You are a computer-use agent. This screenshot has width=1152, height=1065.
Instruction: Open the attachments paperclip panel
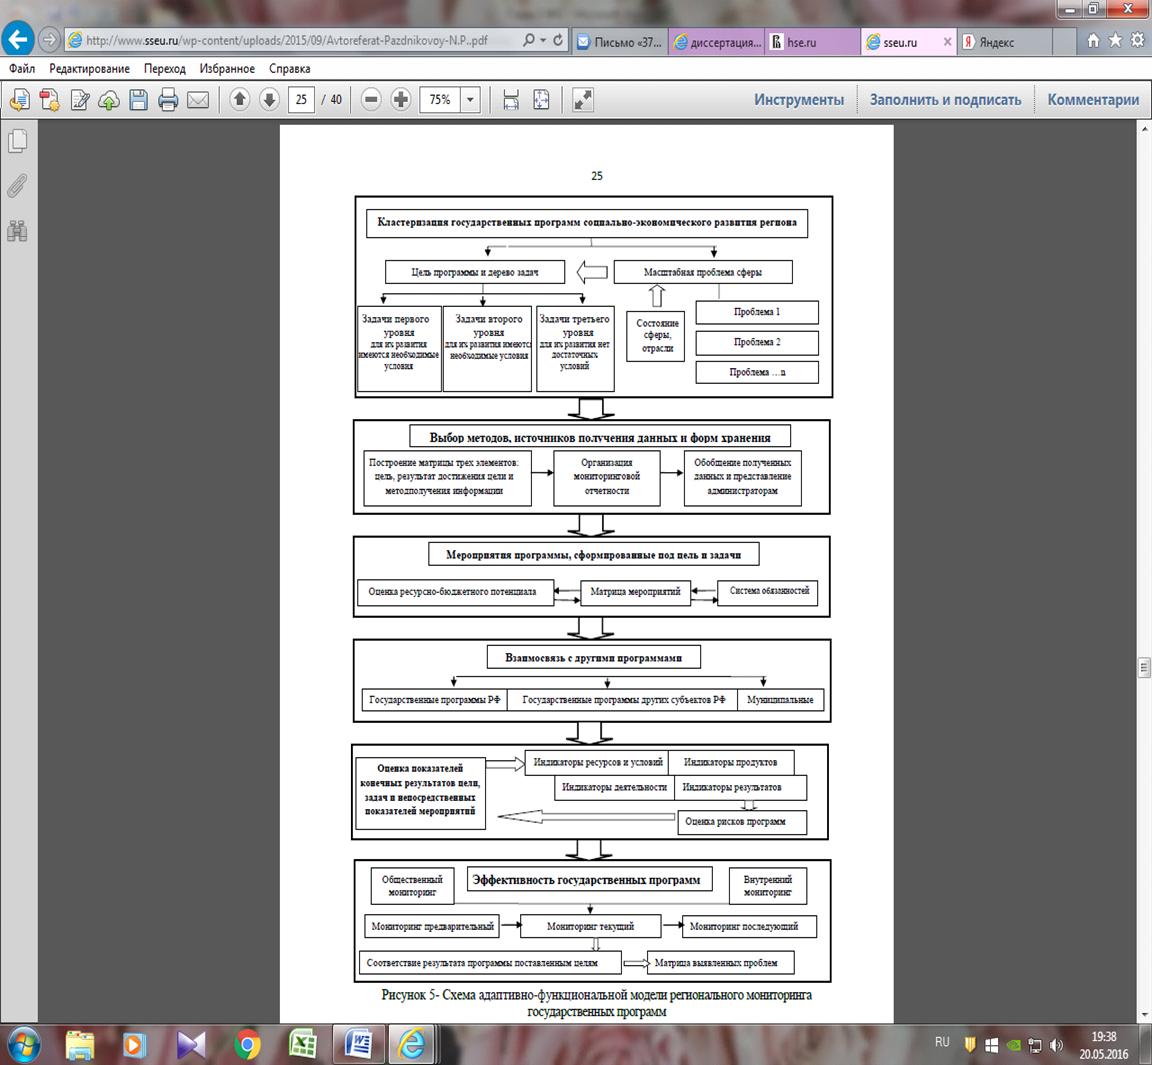click(17, 187)
